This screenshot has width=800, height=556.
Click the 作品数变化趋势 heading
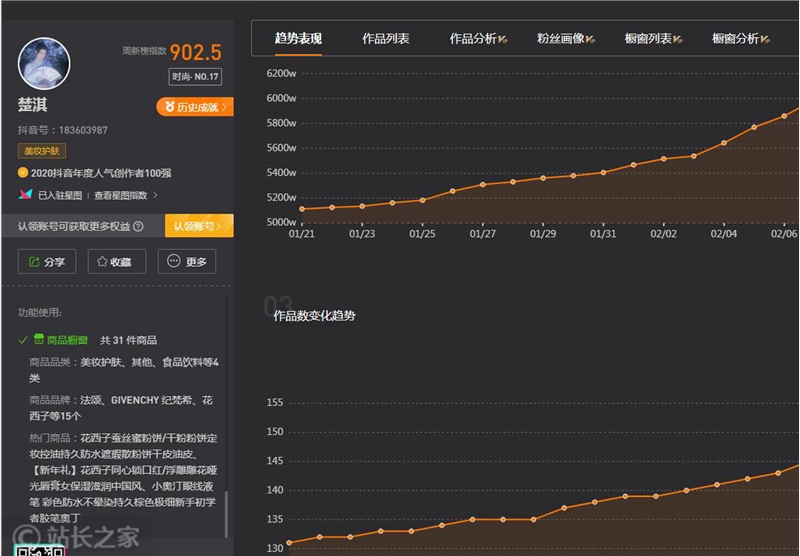pyautogui.click(x=314, y=316)
